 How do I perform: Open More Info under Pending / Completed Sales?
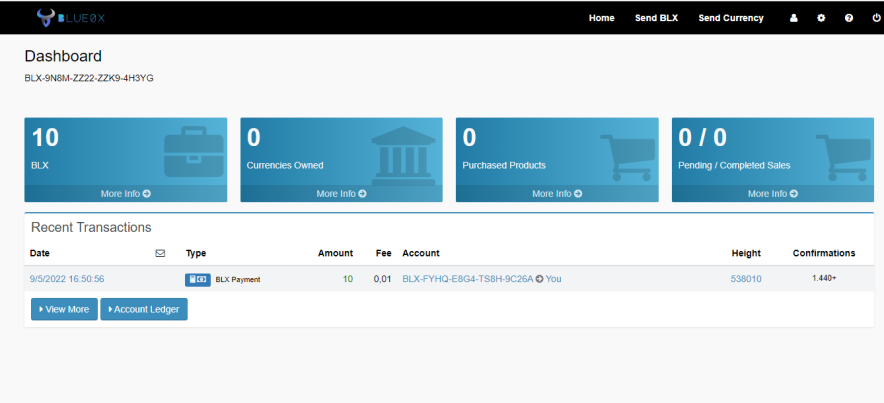772,193
